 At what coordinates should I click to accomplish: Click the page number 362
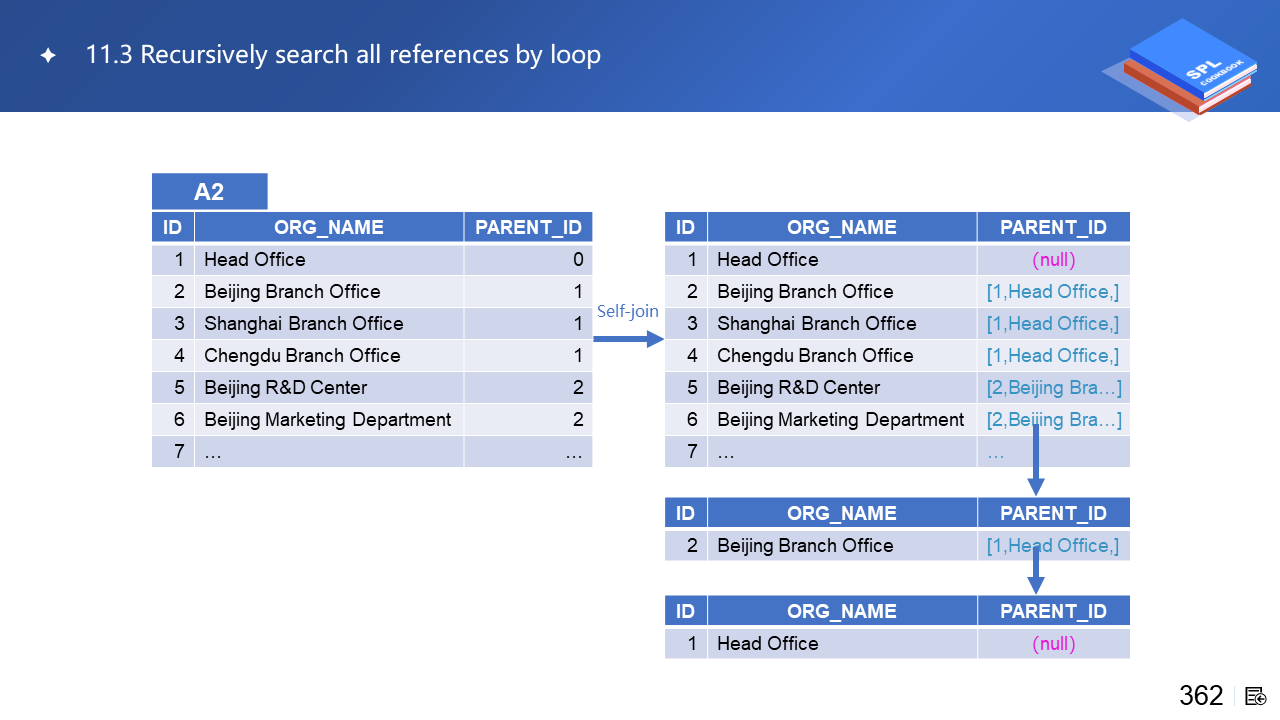click(1200, 695)
